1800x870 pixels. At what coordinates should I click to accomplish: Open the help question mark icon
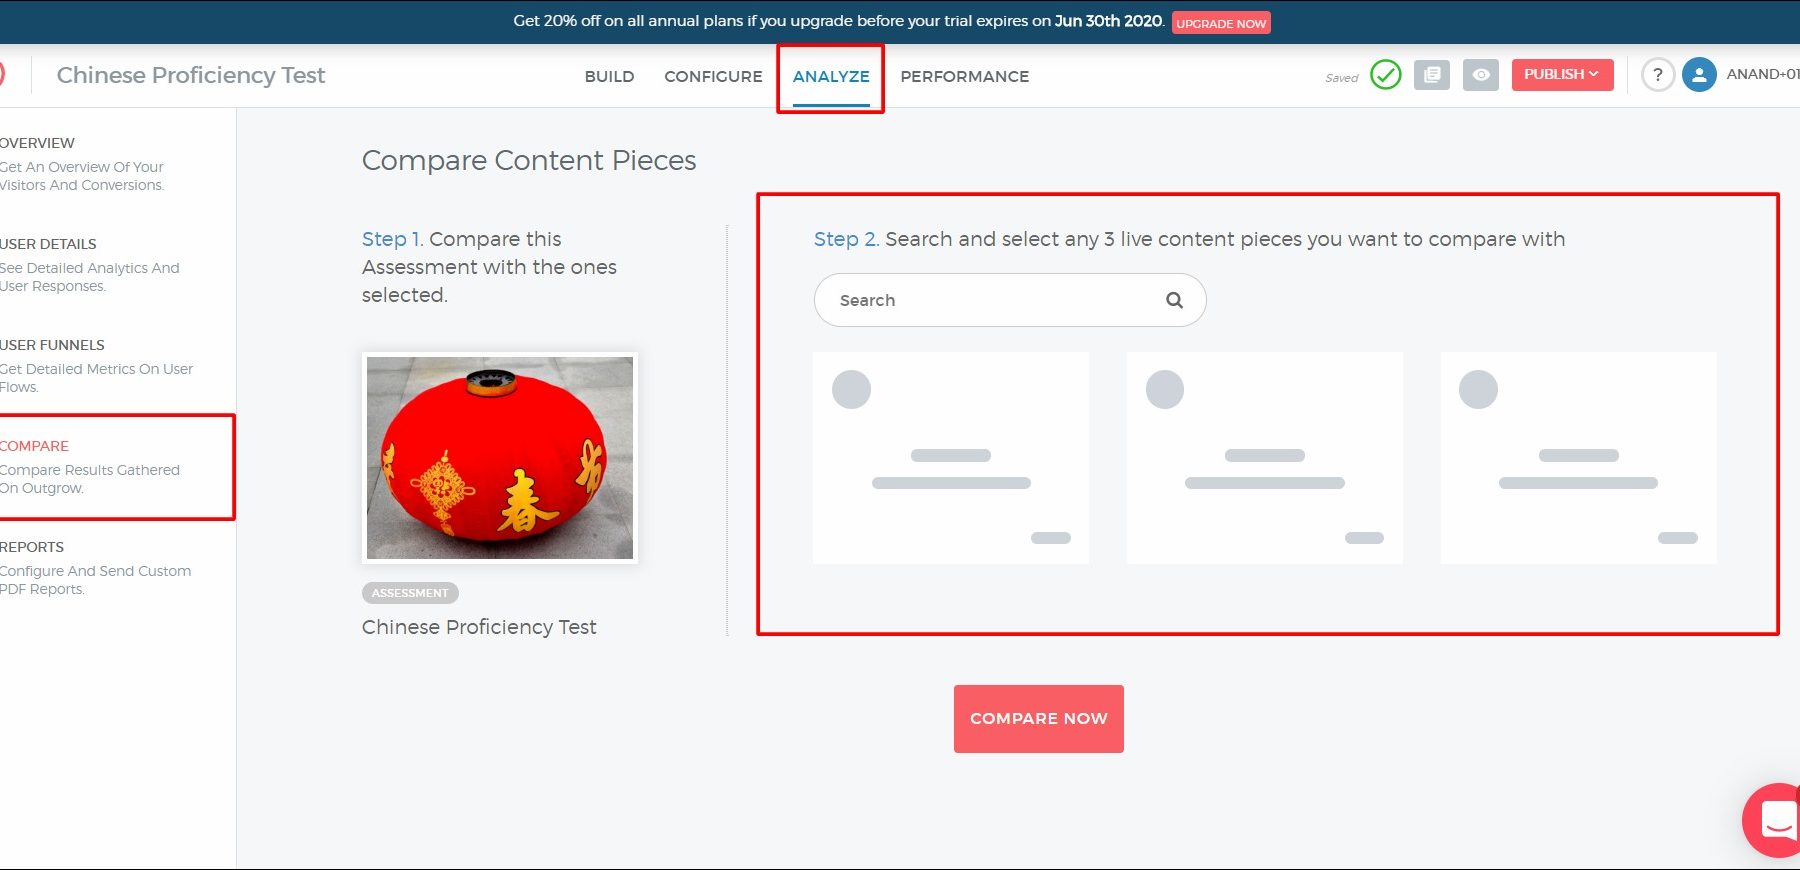point(1657,75)
